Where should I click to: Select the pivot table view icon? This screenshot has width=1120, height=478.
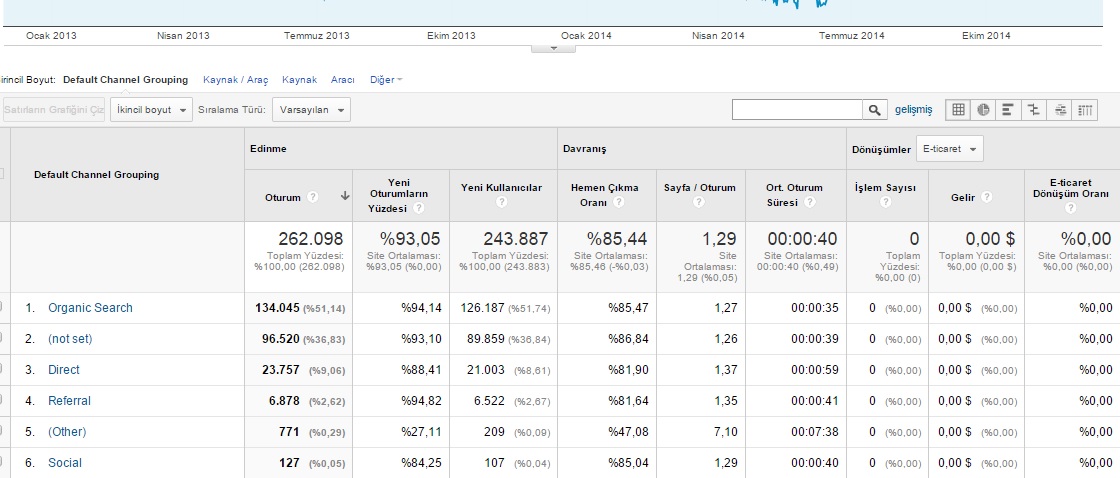(1085, 109)
